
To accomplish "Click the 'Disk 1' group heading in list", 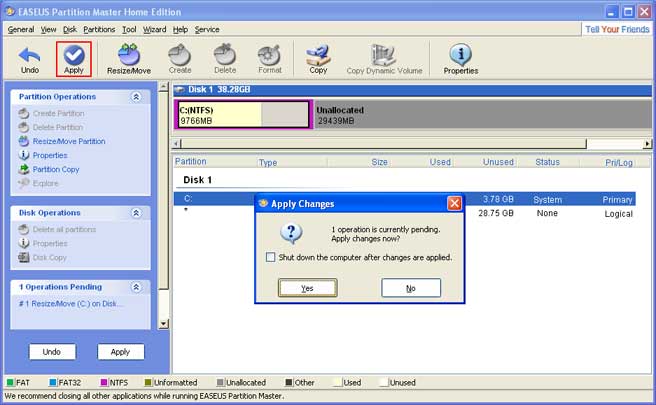I will [197, 180].
